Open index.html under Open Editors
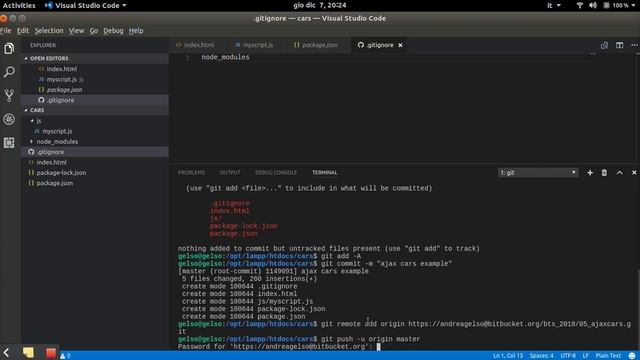The width and height of the screenshot is (640, 360). click(62, 69)
